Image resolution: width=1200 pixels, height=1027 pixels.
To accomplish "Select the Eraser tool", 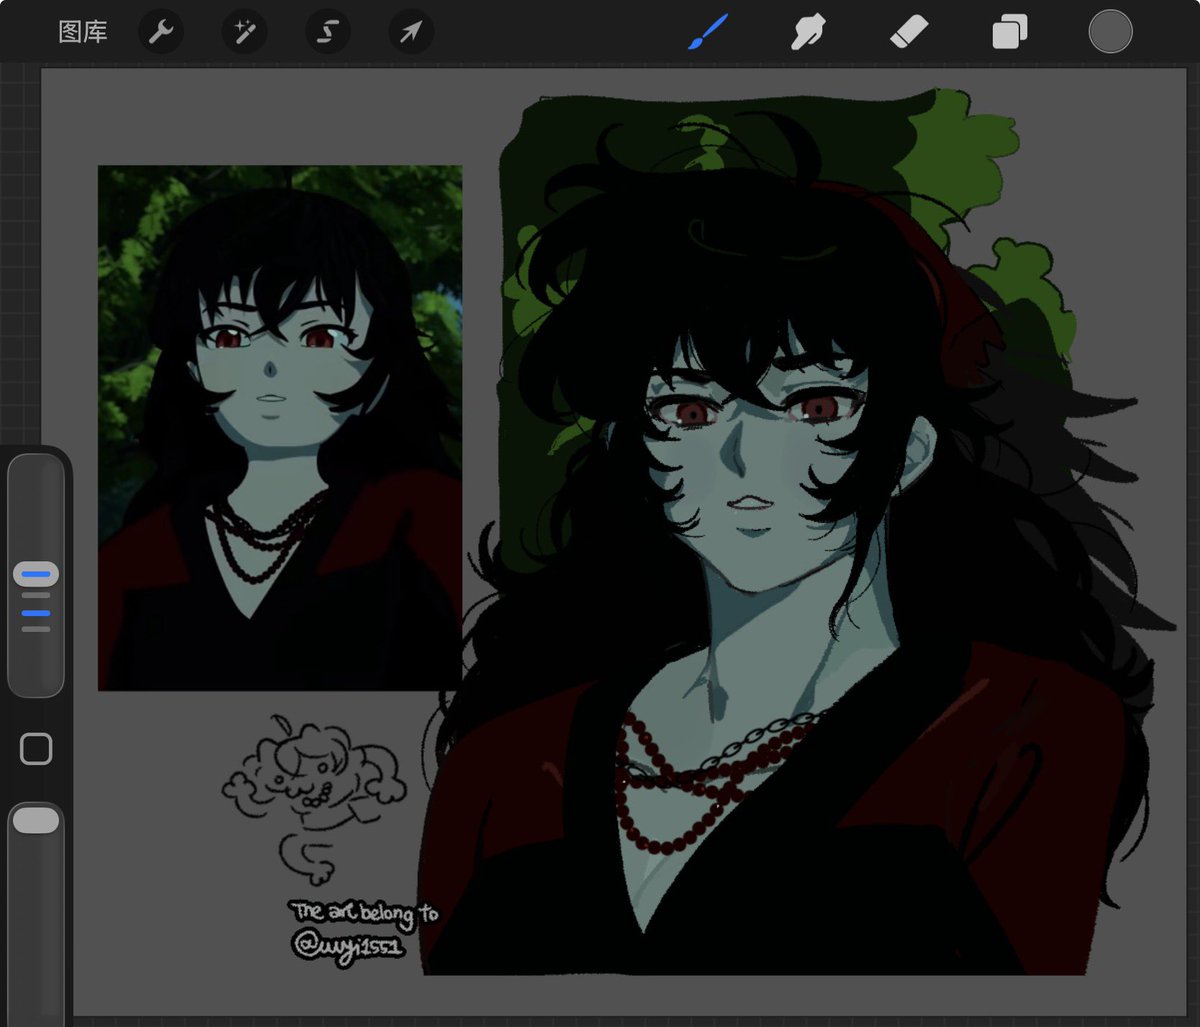I will click(x=909, y=32).
